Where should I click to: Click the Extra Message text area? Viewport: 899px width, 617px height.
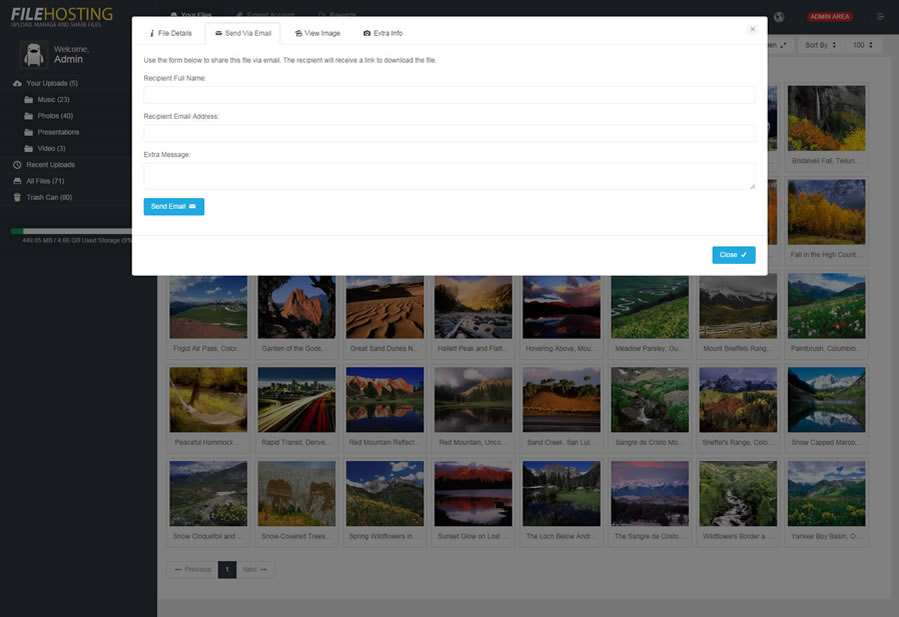[x=449, y=176]
